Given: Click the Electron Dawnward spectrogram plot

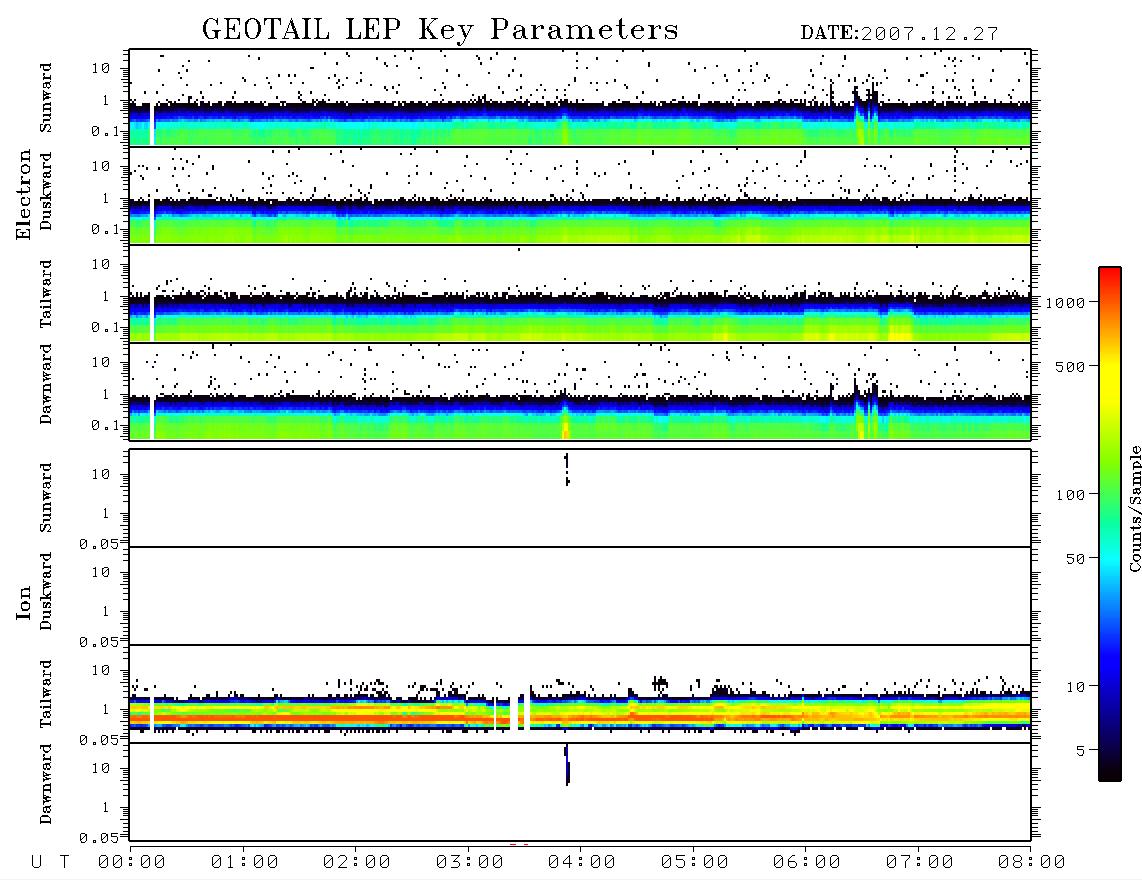Looking at the screenshot, I should tap(580, 391).
